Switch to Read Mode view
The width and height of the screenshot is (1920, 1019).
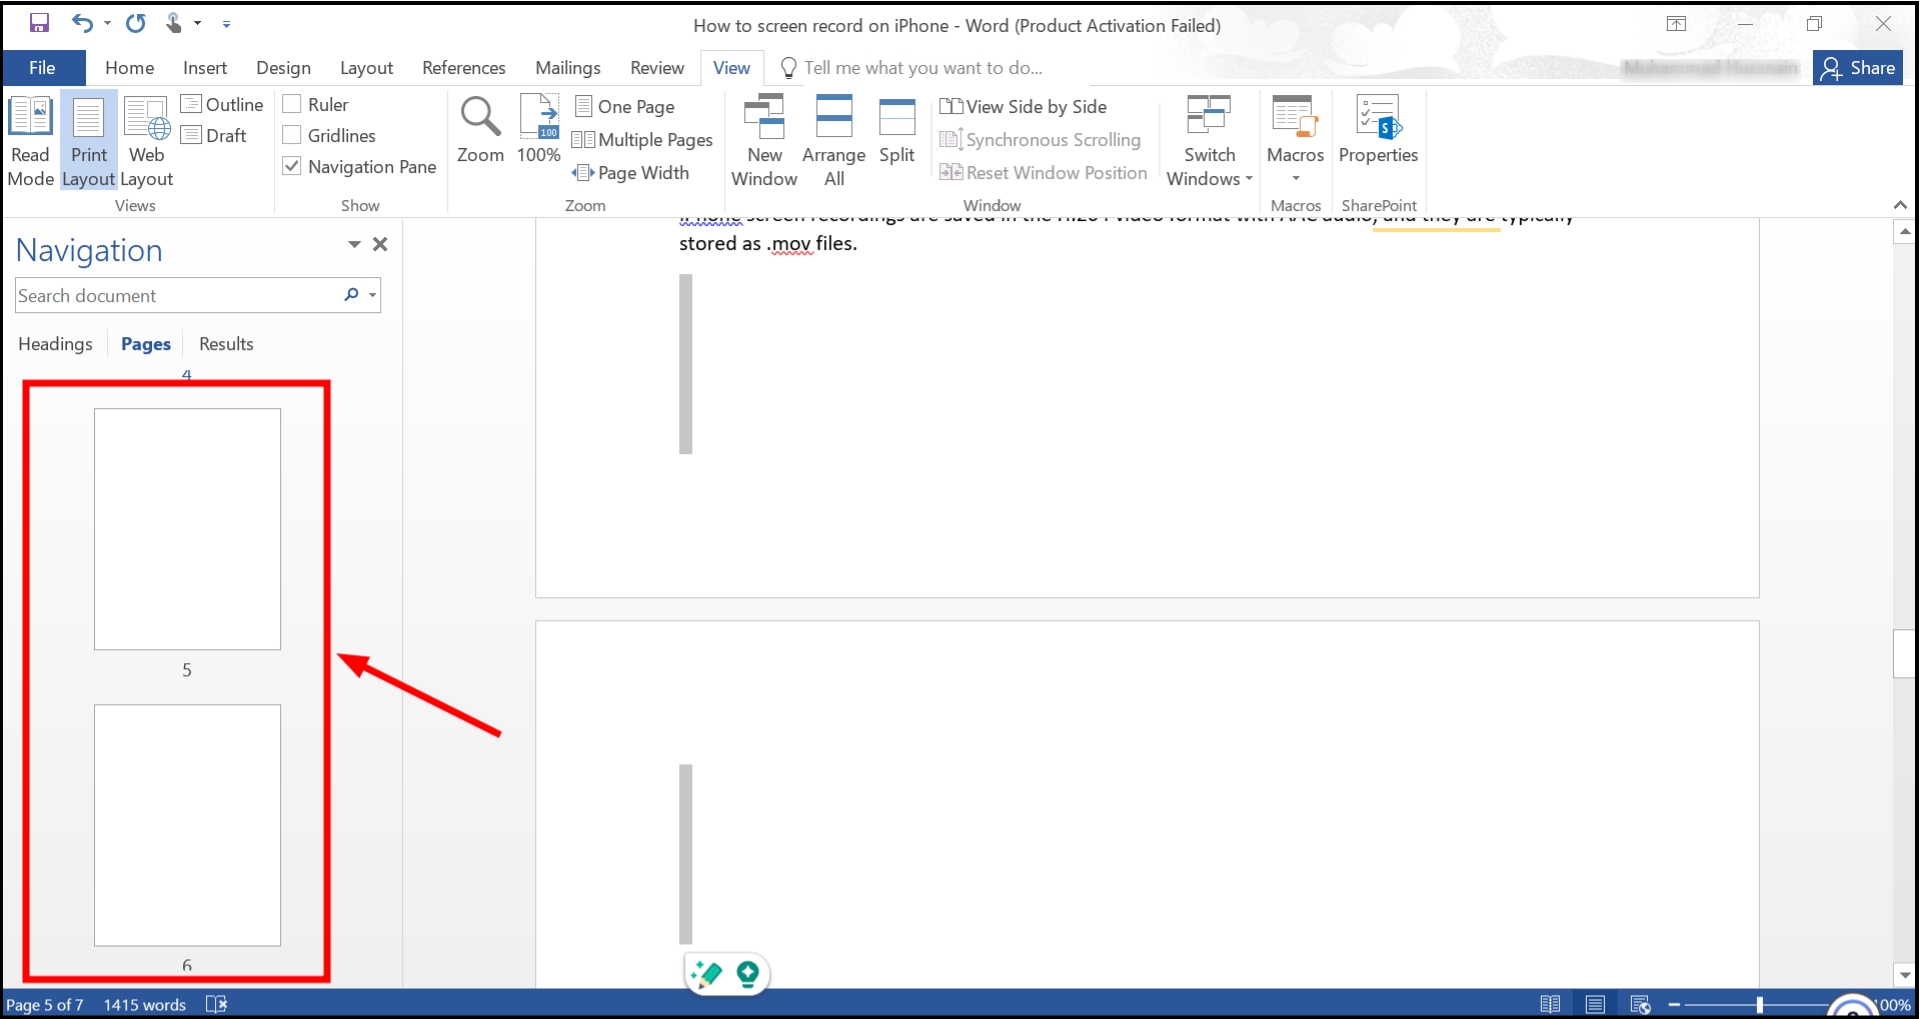(30, 141)
